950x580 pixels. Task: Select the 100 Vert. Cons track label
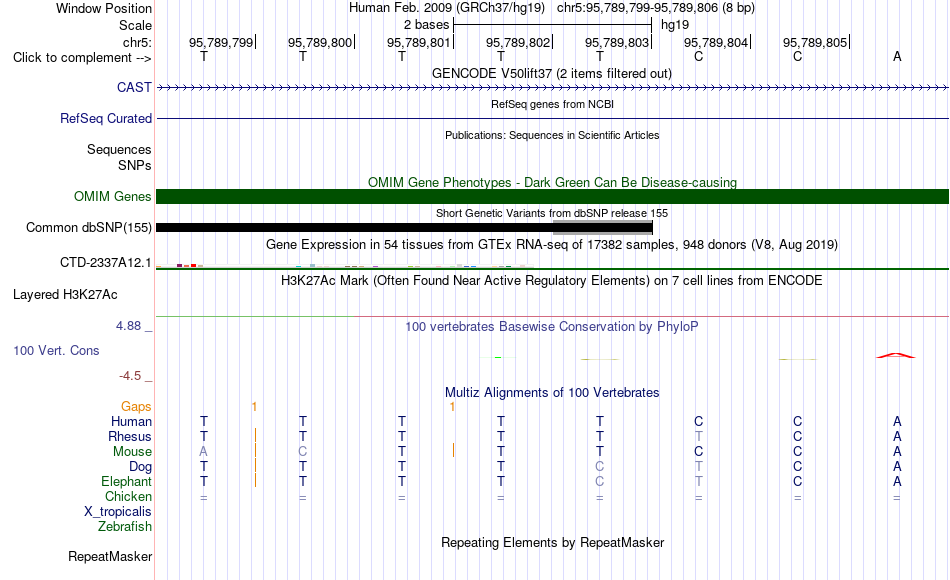56,350
